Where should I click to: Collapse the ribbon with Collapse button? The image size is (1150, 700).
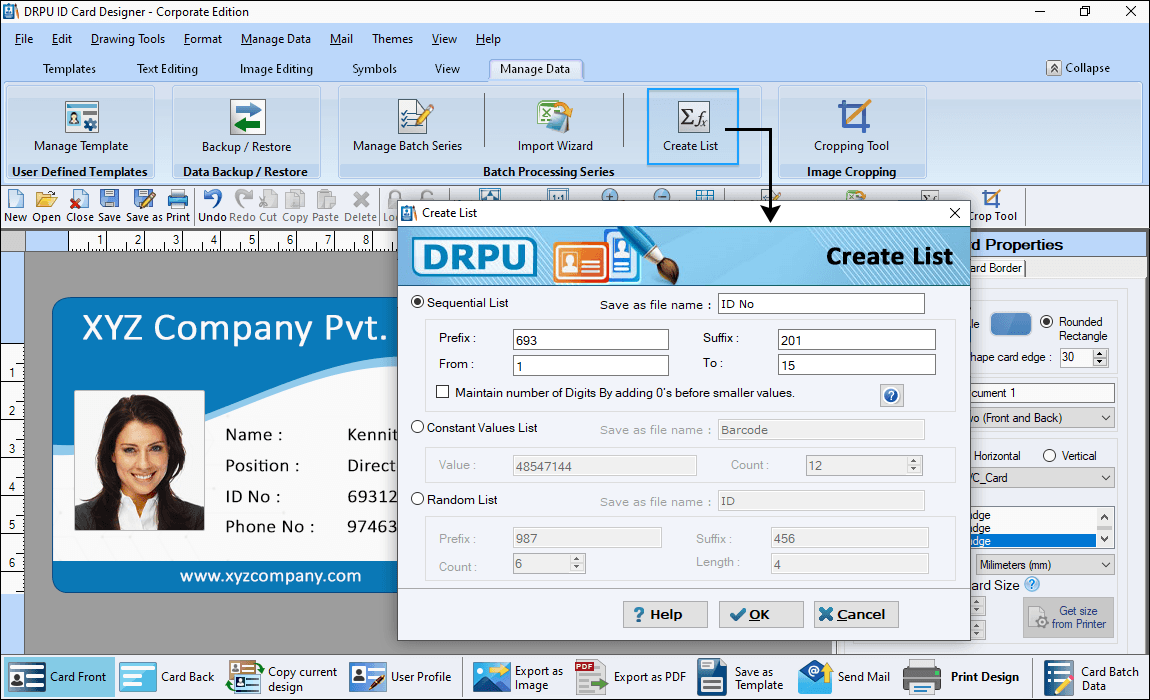point(1078,68)
